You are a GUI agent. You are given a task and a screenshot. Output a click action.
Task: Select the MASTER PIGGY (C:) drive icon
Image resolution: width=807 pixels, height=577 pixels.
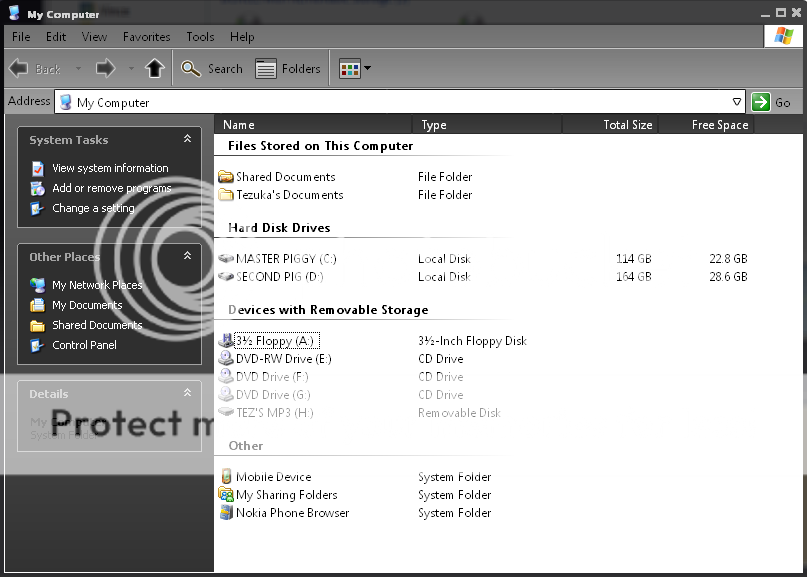tap(226, 259)
